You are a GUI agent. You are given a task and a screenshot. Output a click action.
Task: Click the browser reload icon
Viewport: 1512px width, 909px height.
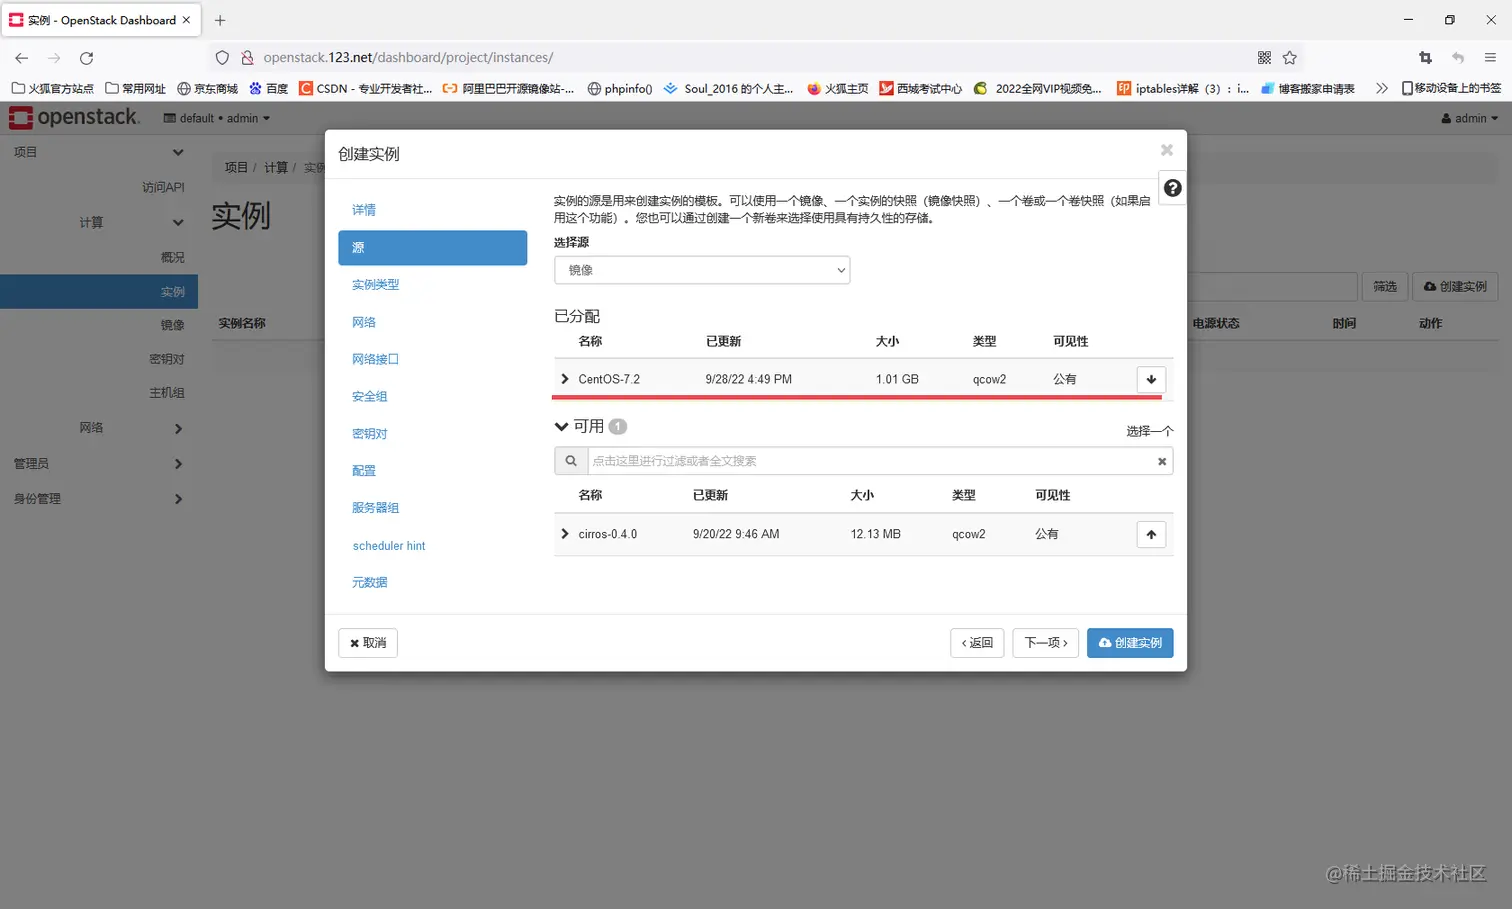pos(86,57)
